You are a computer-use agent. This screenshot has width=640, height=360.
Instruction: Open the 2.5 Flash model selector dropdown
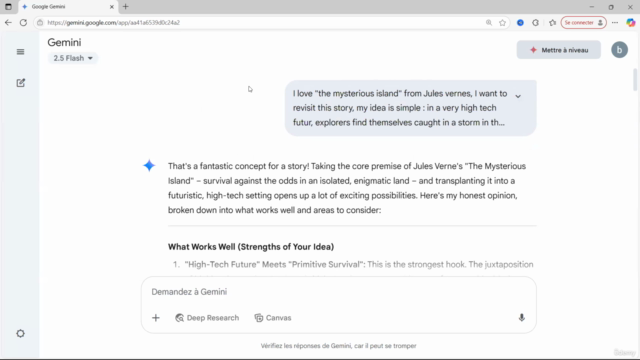pos(73,58)
